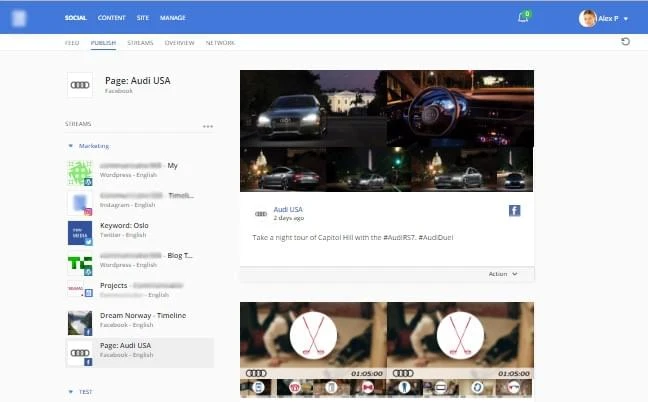648x402 pixels.
Task: Click the Audi logo beside Page: Audi USA heading
Action: coord(80,85)
